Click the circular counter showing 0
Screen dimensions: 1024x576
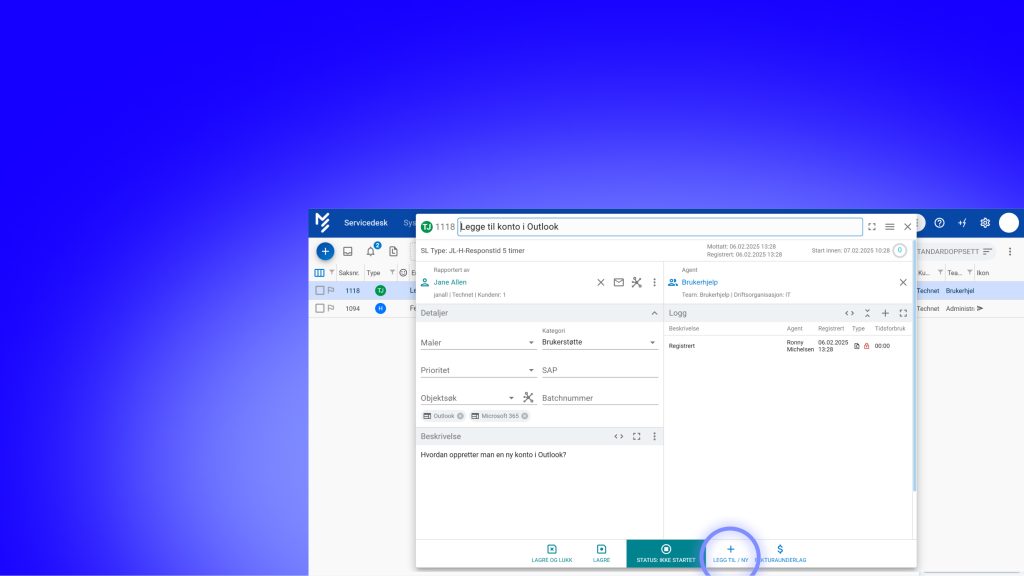tap(899, 251)
